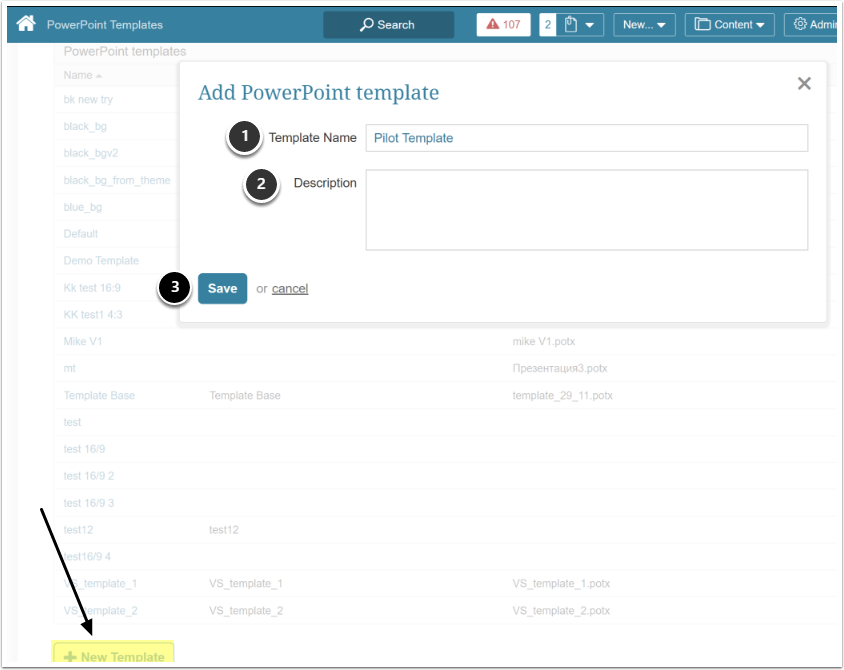Save the new PowerPoint template
The width and height of the screenshot is (844, 670).
222,288
